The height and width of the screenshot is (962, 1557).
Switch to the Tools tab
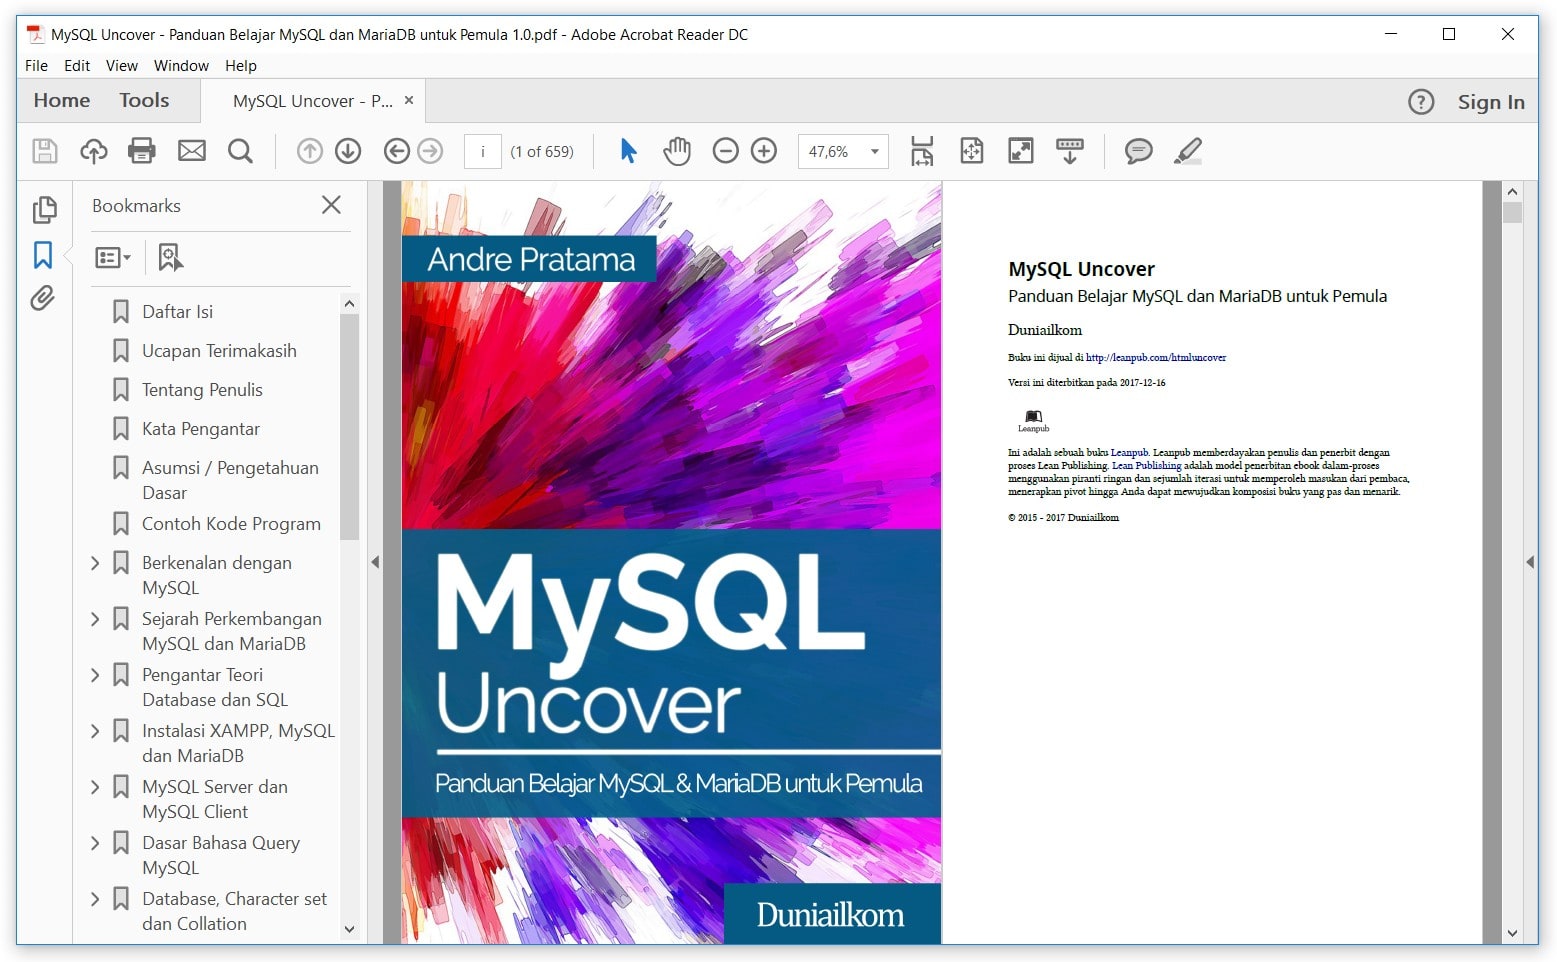(x=144, y=101)
